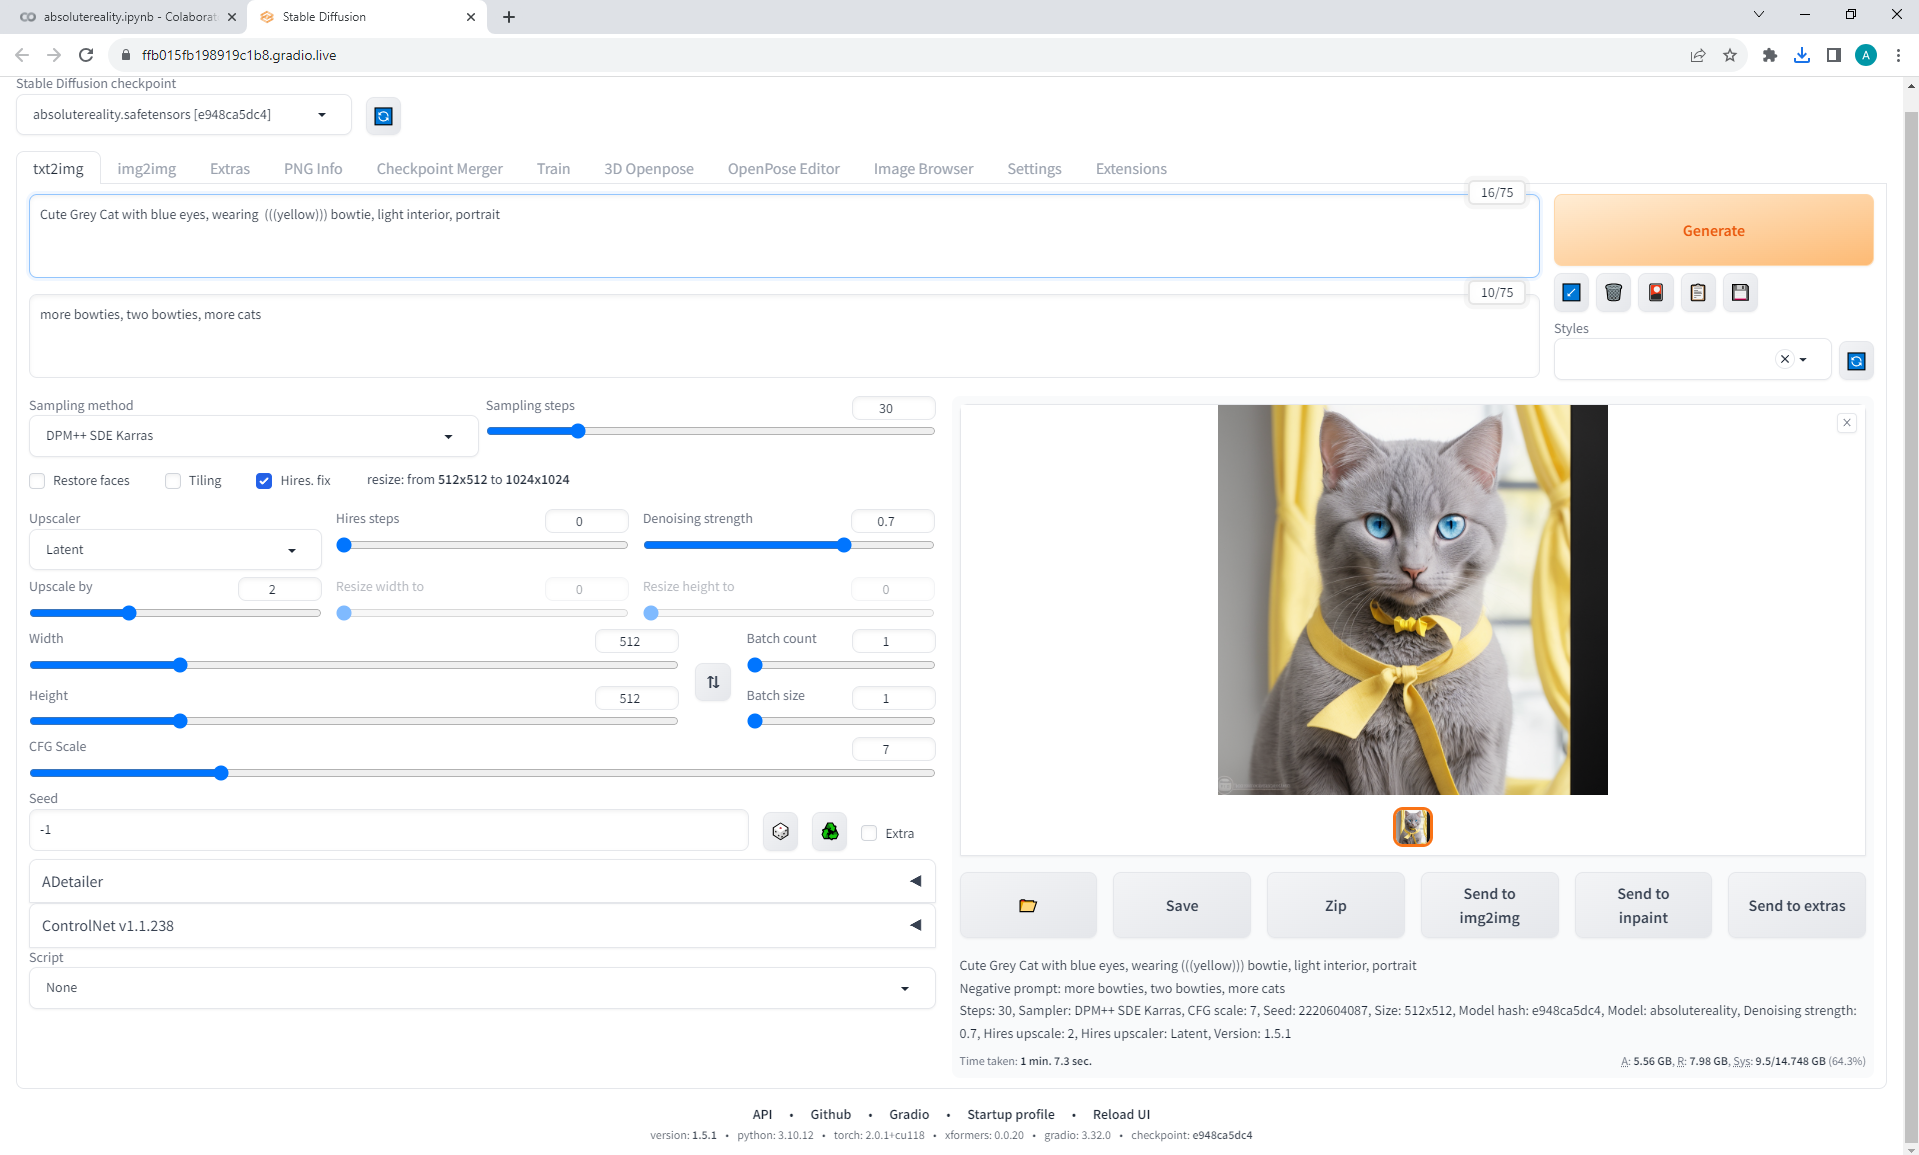The width and height of the screenshot is (1919, 1155).
Task: Save the current prompt as a style
Action: (1740, 293)
